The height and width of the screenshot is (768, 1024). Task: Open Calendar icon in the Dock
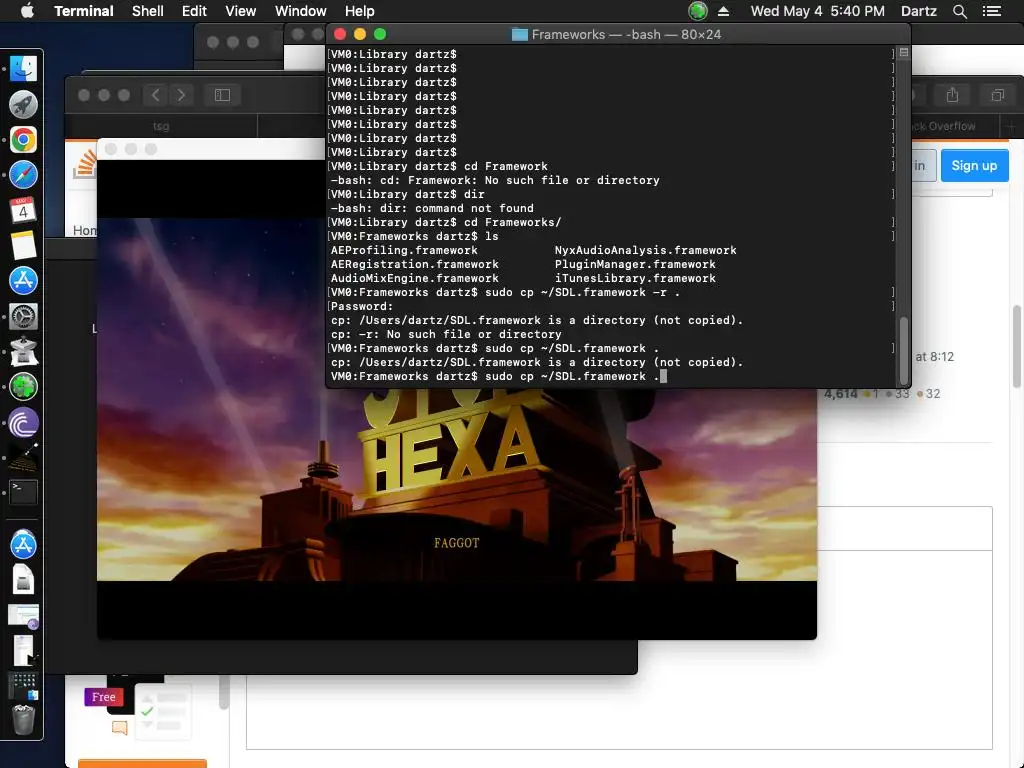(23, 210)
